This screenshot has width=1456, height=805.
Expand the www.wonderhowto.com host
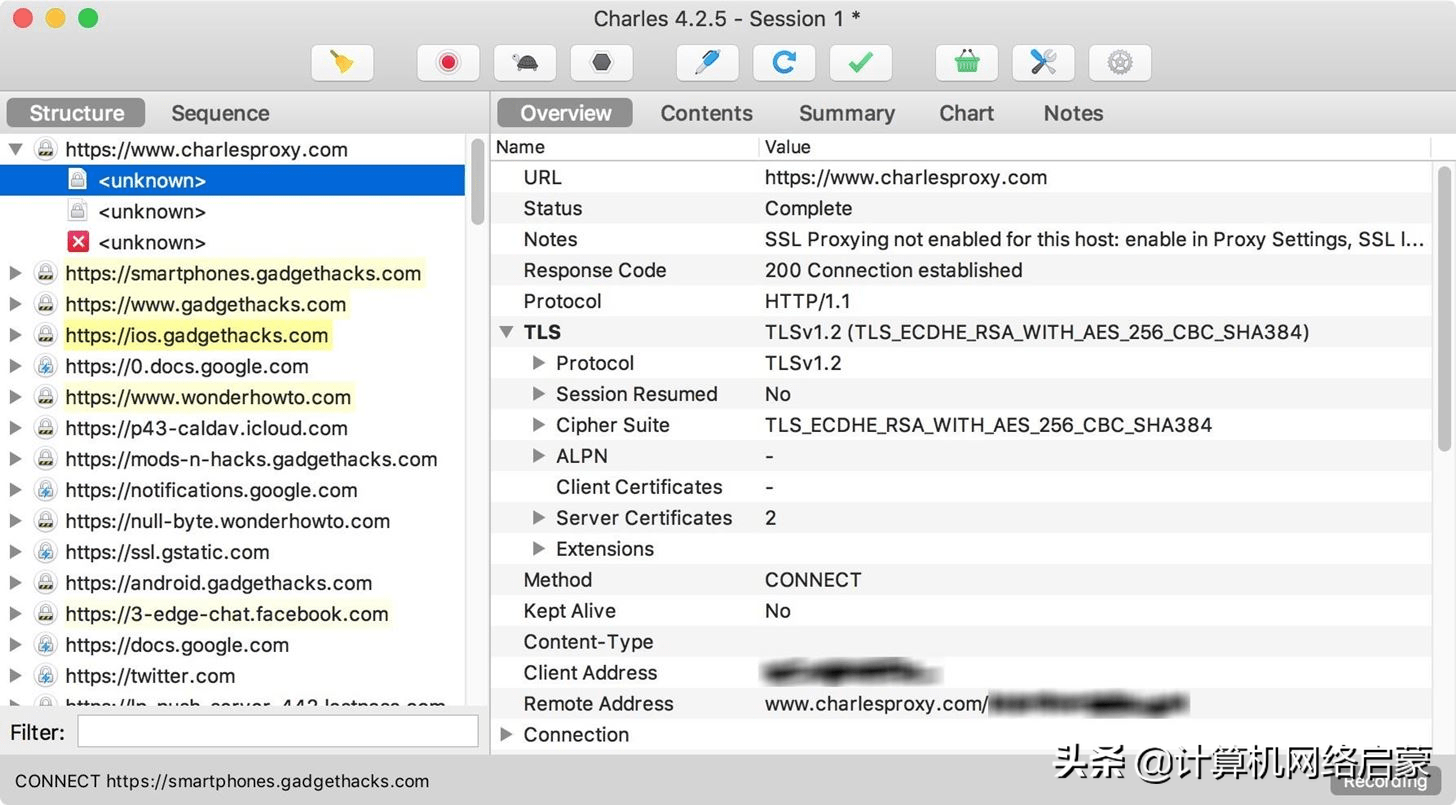(x=15, y=397)
